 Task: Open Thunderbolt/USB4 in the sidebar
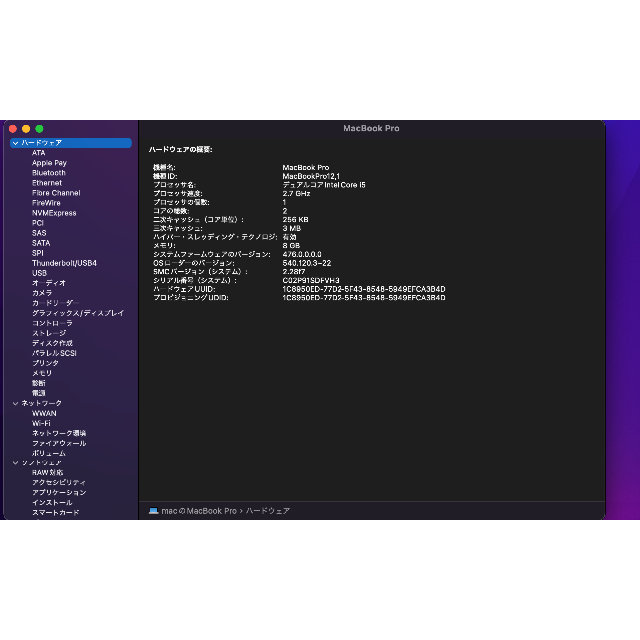pos(64,263)
